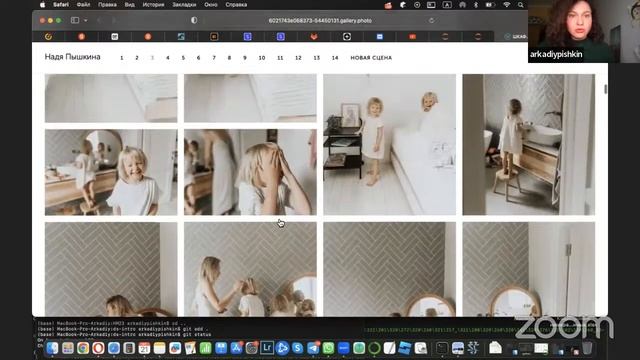Open the Правка menu
640x360 pixels.
[107, 5]
